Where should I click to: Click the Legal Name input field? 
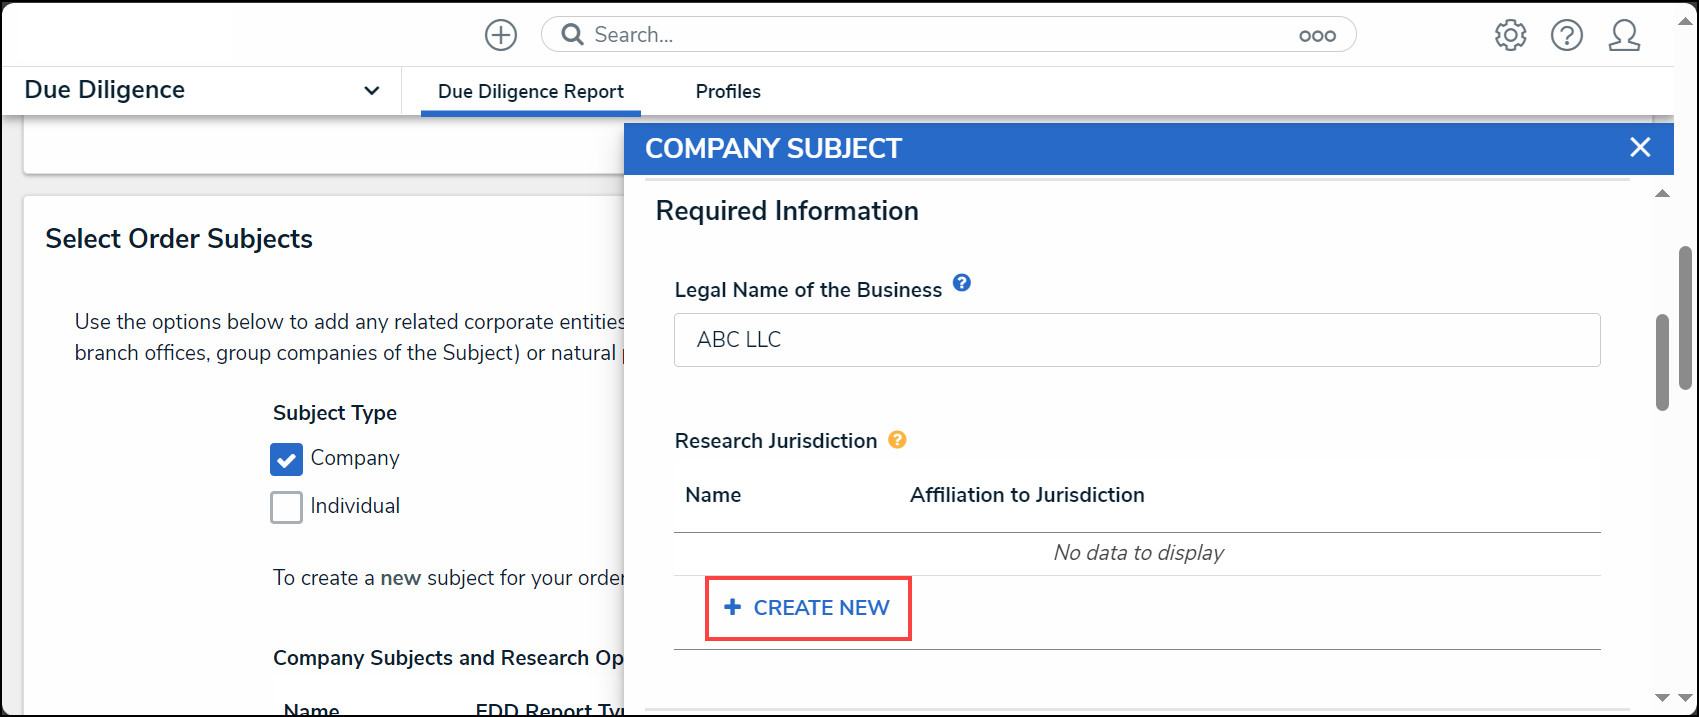pyautogui.click(x=1137, y=340)
